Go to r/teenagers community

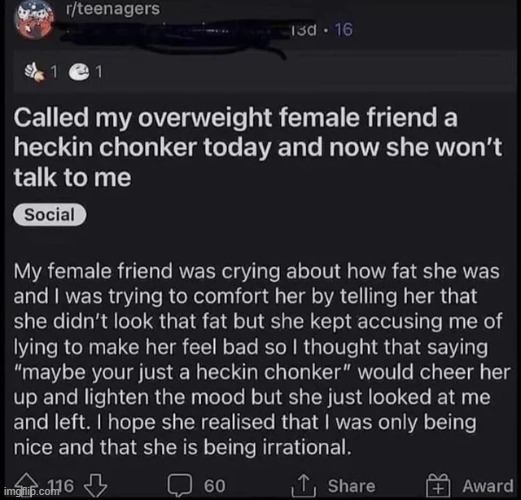[x=113, y=9]
